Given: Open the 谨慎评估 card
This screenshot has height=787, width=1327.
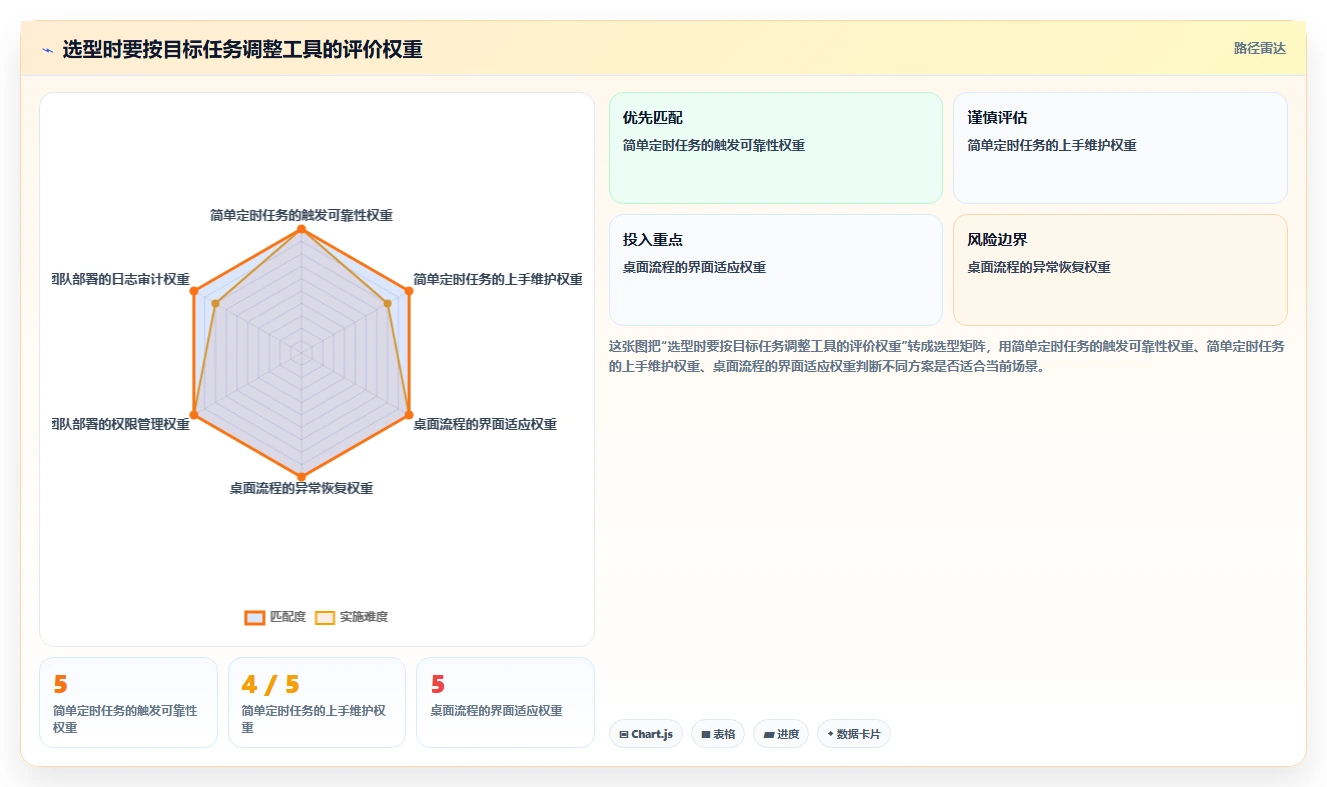Looking at the screenshot, I should tap(1120, 148).
